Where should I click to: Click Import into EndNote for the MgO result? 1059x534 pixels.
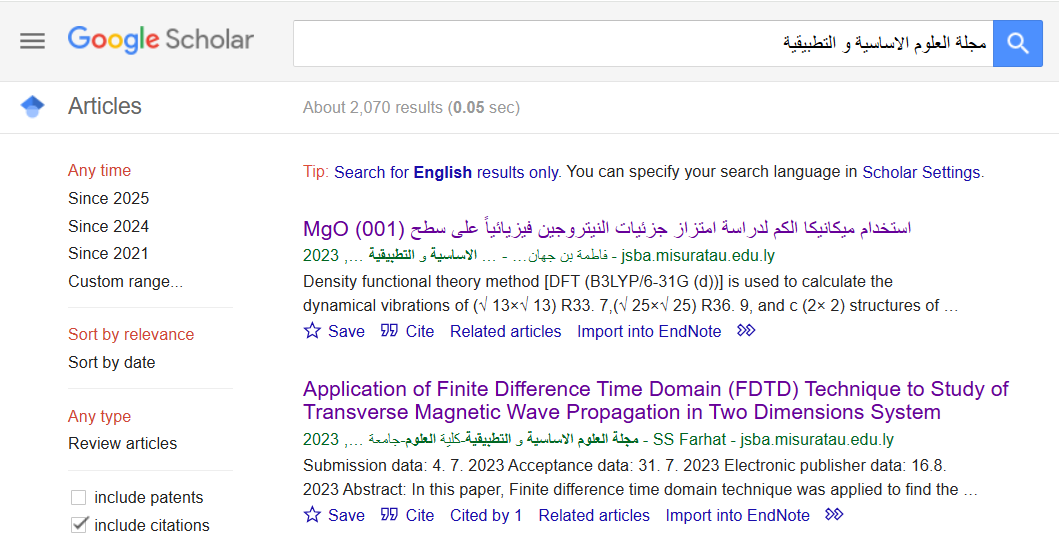(648, 331)
